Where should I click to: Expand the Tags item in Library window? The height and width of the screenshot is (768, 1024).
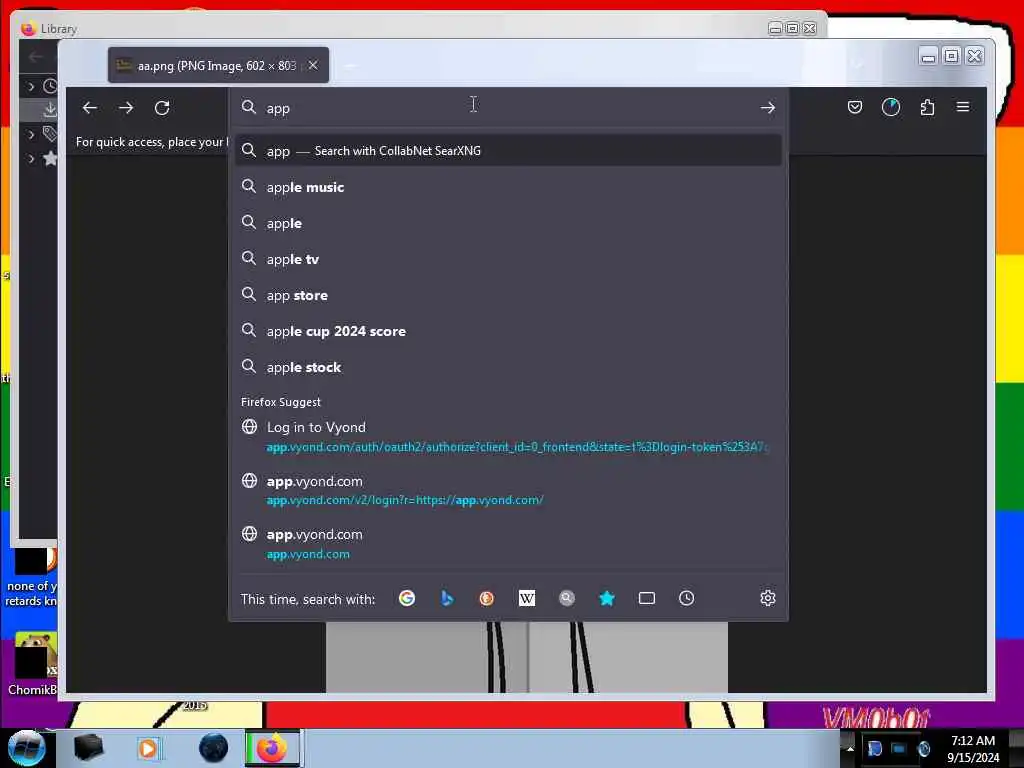pos(31,135)
